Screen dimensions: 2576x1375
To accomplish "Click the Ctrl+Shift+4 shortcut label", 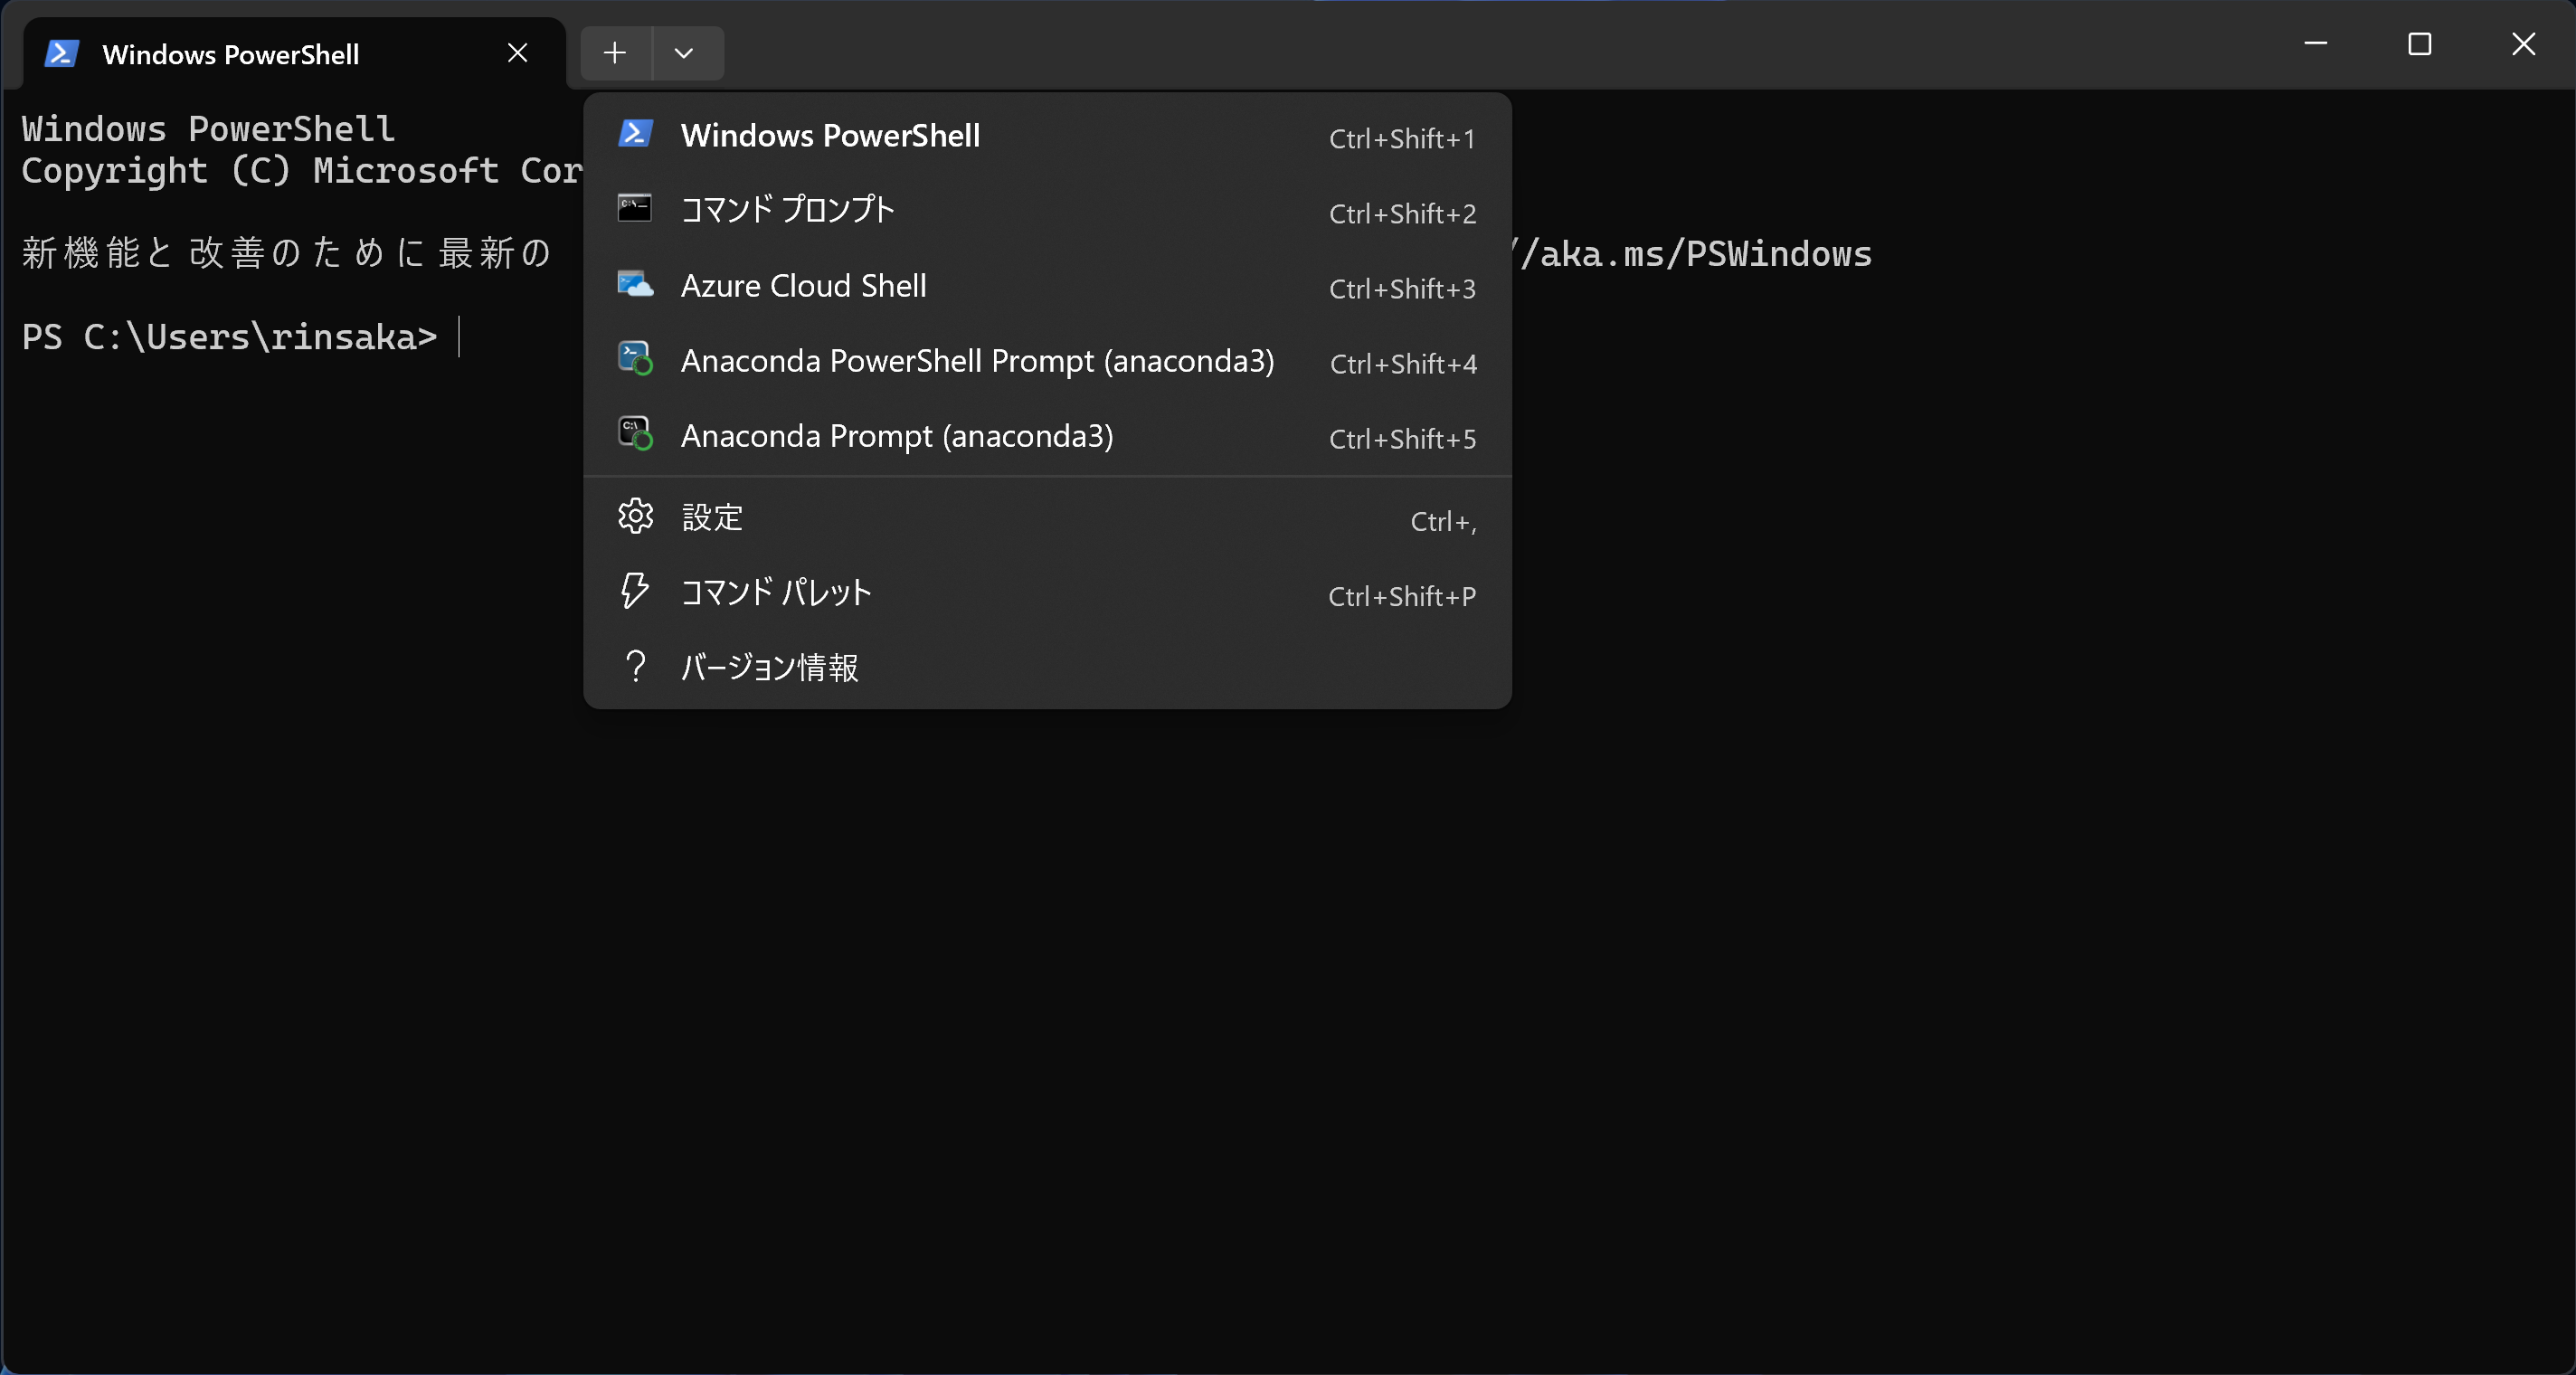I will 1403,364.
